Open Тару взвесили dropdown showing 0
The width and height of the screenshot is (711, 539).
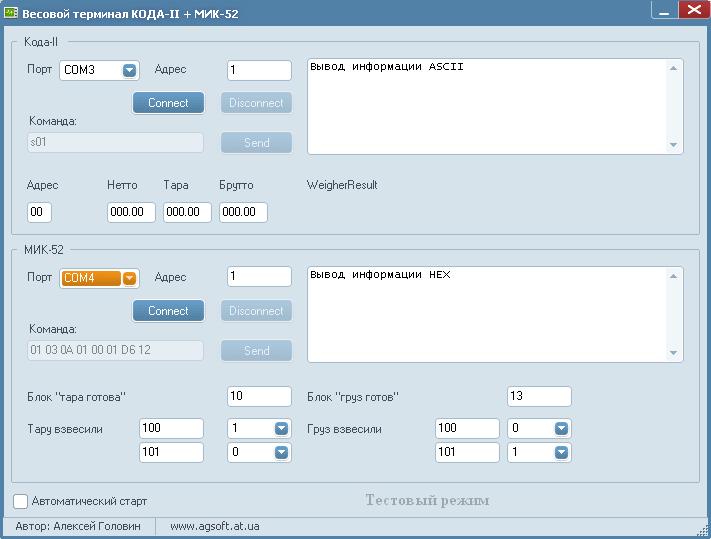click(281, 452)
